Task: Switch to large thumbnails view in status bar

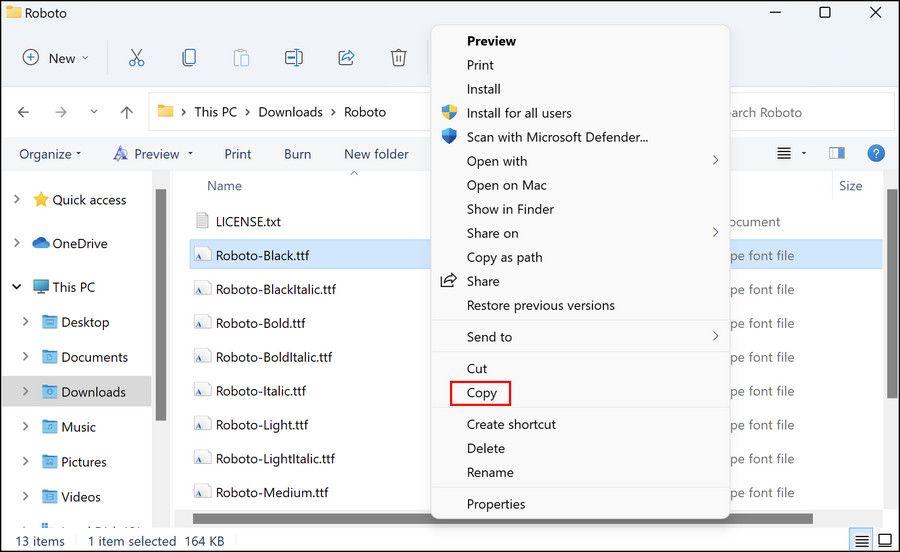Action: pyautogui.click(x=885, y=541)
